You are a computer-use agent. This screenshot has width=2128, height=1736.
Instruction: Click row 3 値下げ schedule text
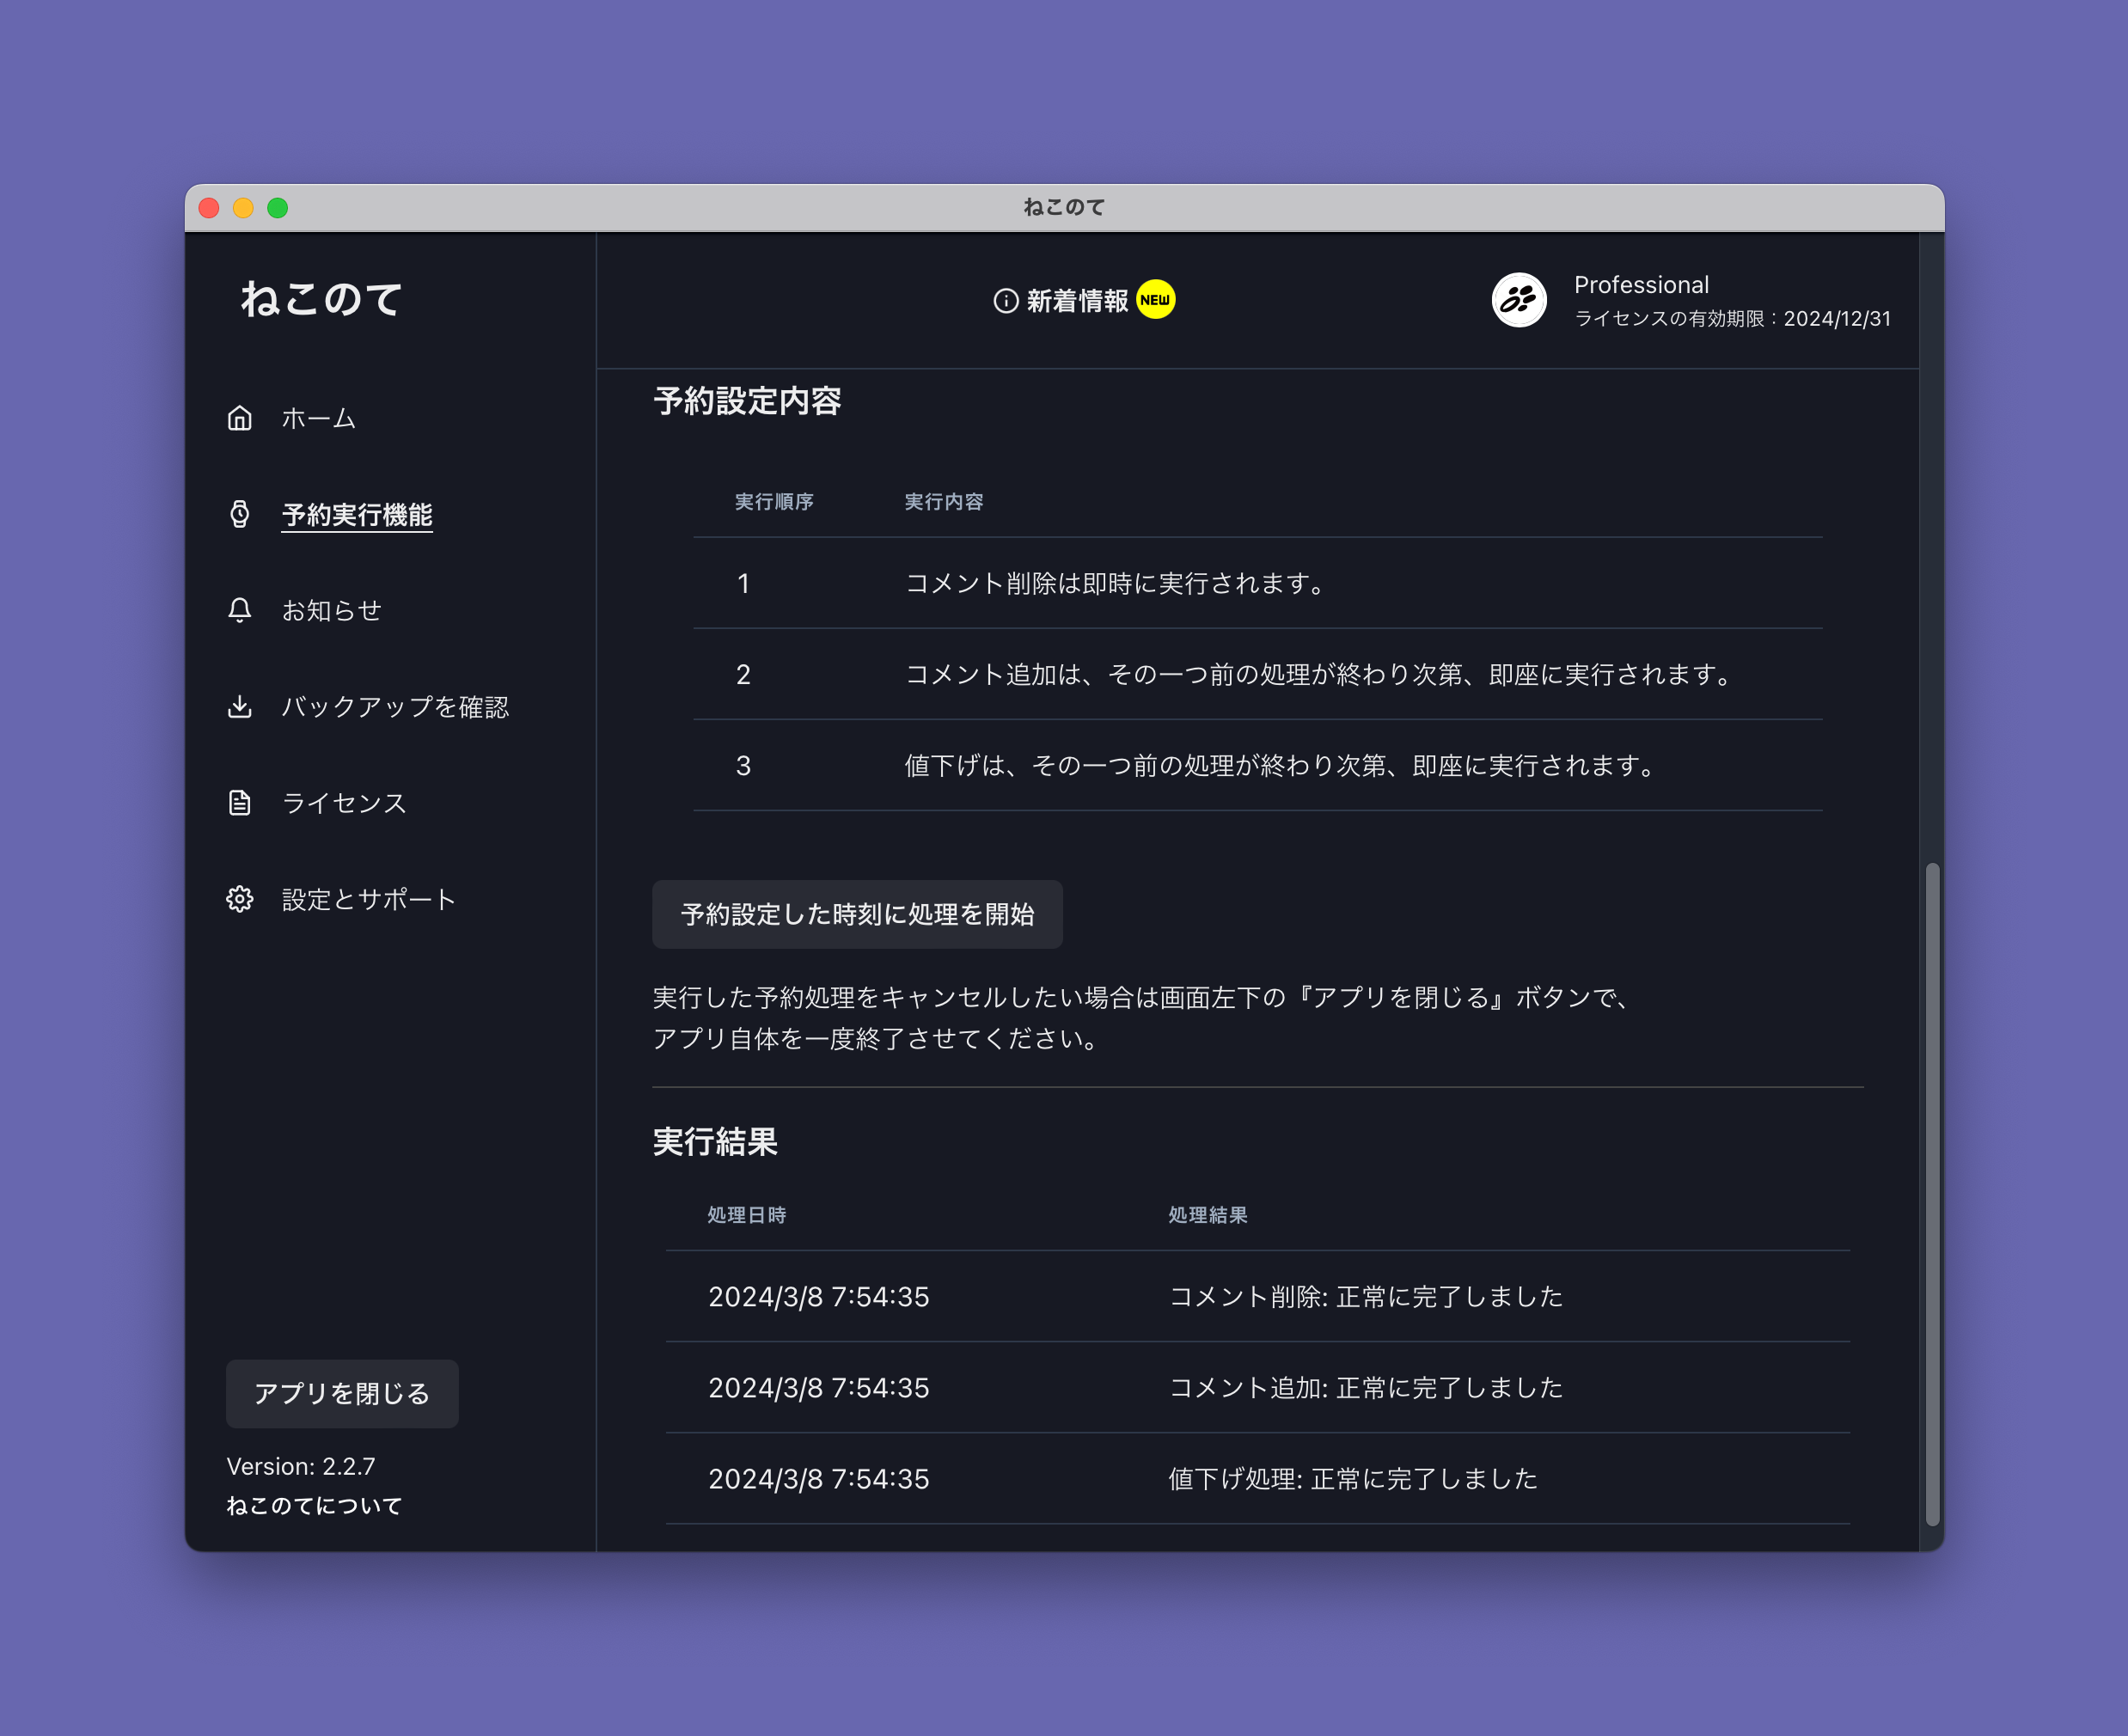click(x=1281, y=765)
